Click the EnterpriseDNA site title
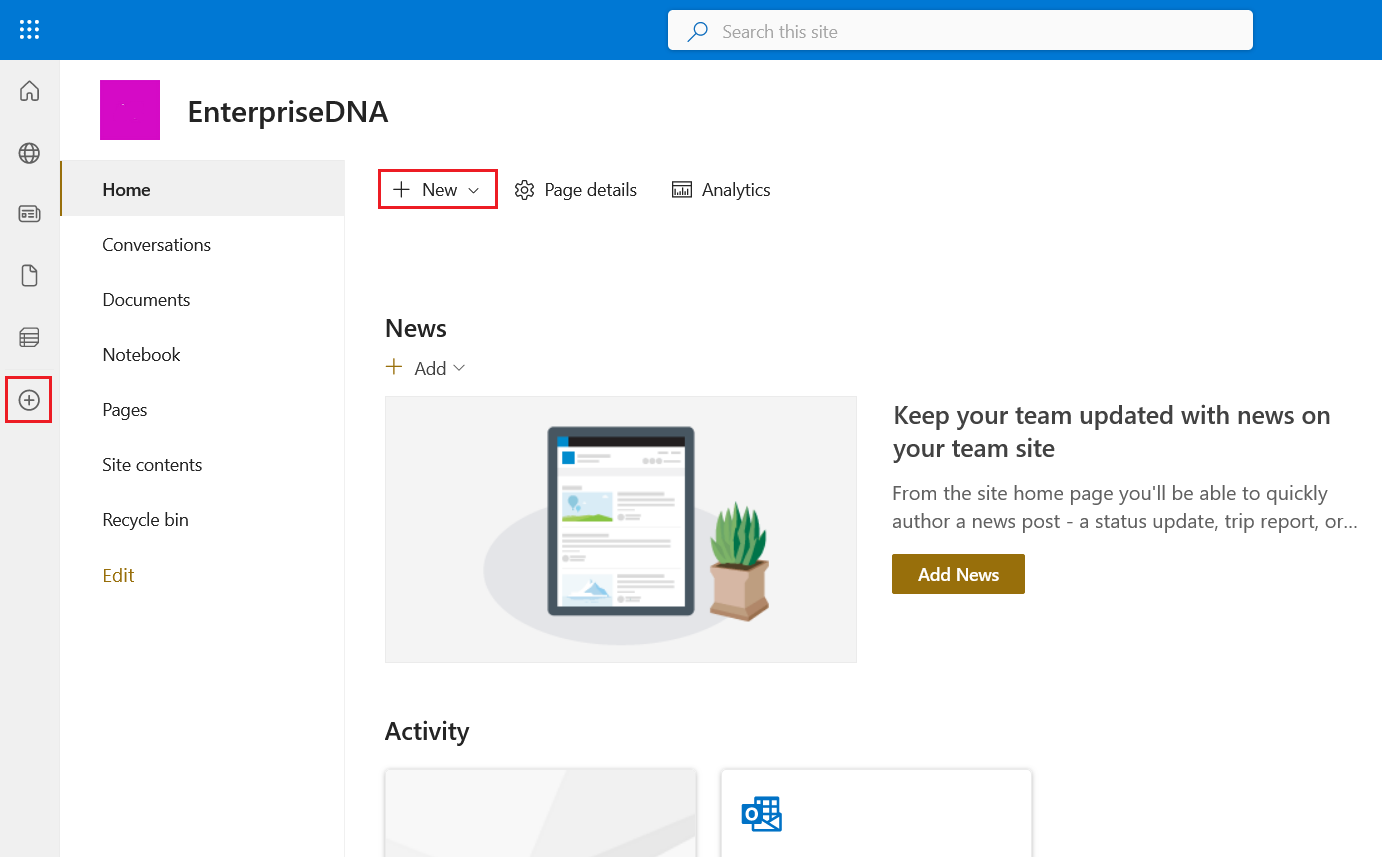Image resolution: width=1382 pixels, height=857 pixels. click(288, 112)
